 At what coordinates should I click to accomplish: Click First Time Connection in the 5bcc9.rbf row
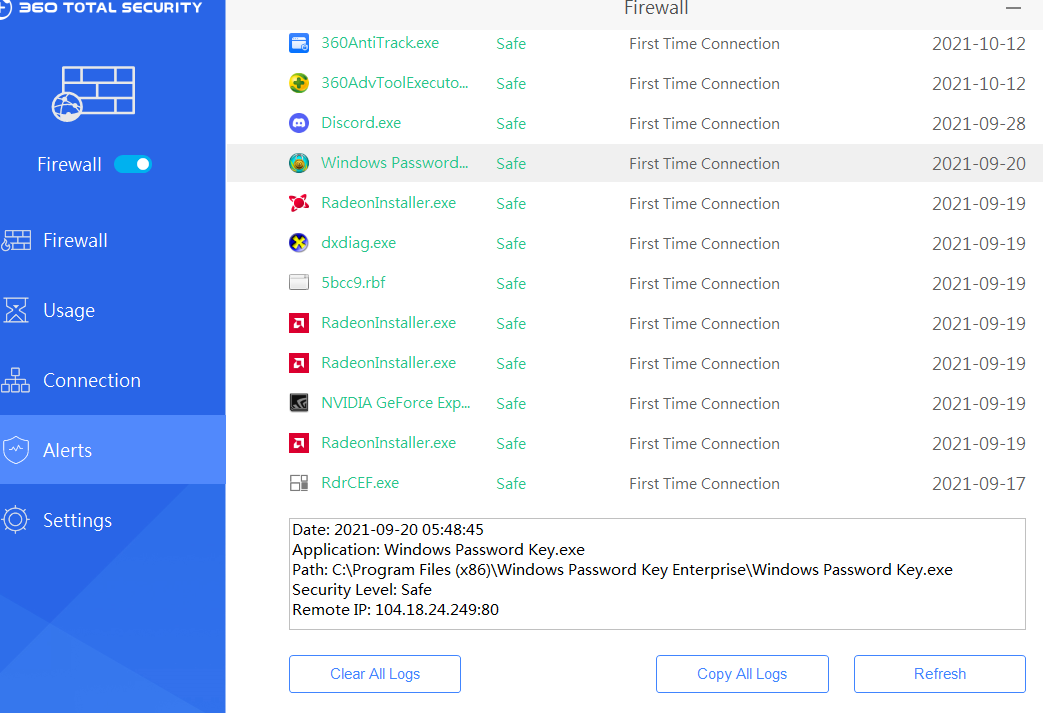pyautogui.click(x=704, y=283)
